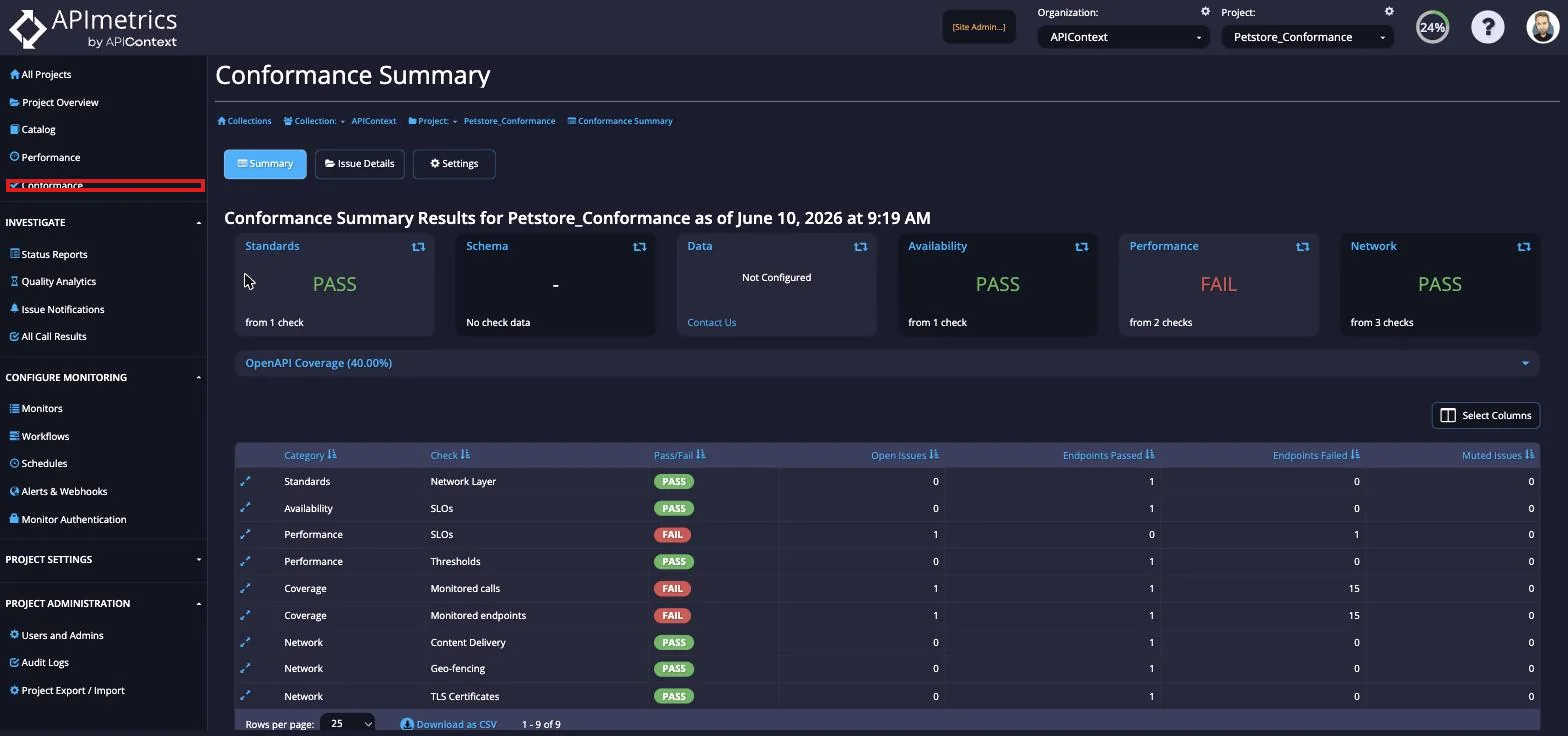Sort by Category column

coord(310,455)
